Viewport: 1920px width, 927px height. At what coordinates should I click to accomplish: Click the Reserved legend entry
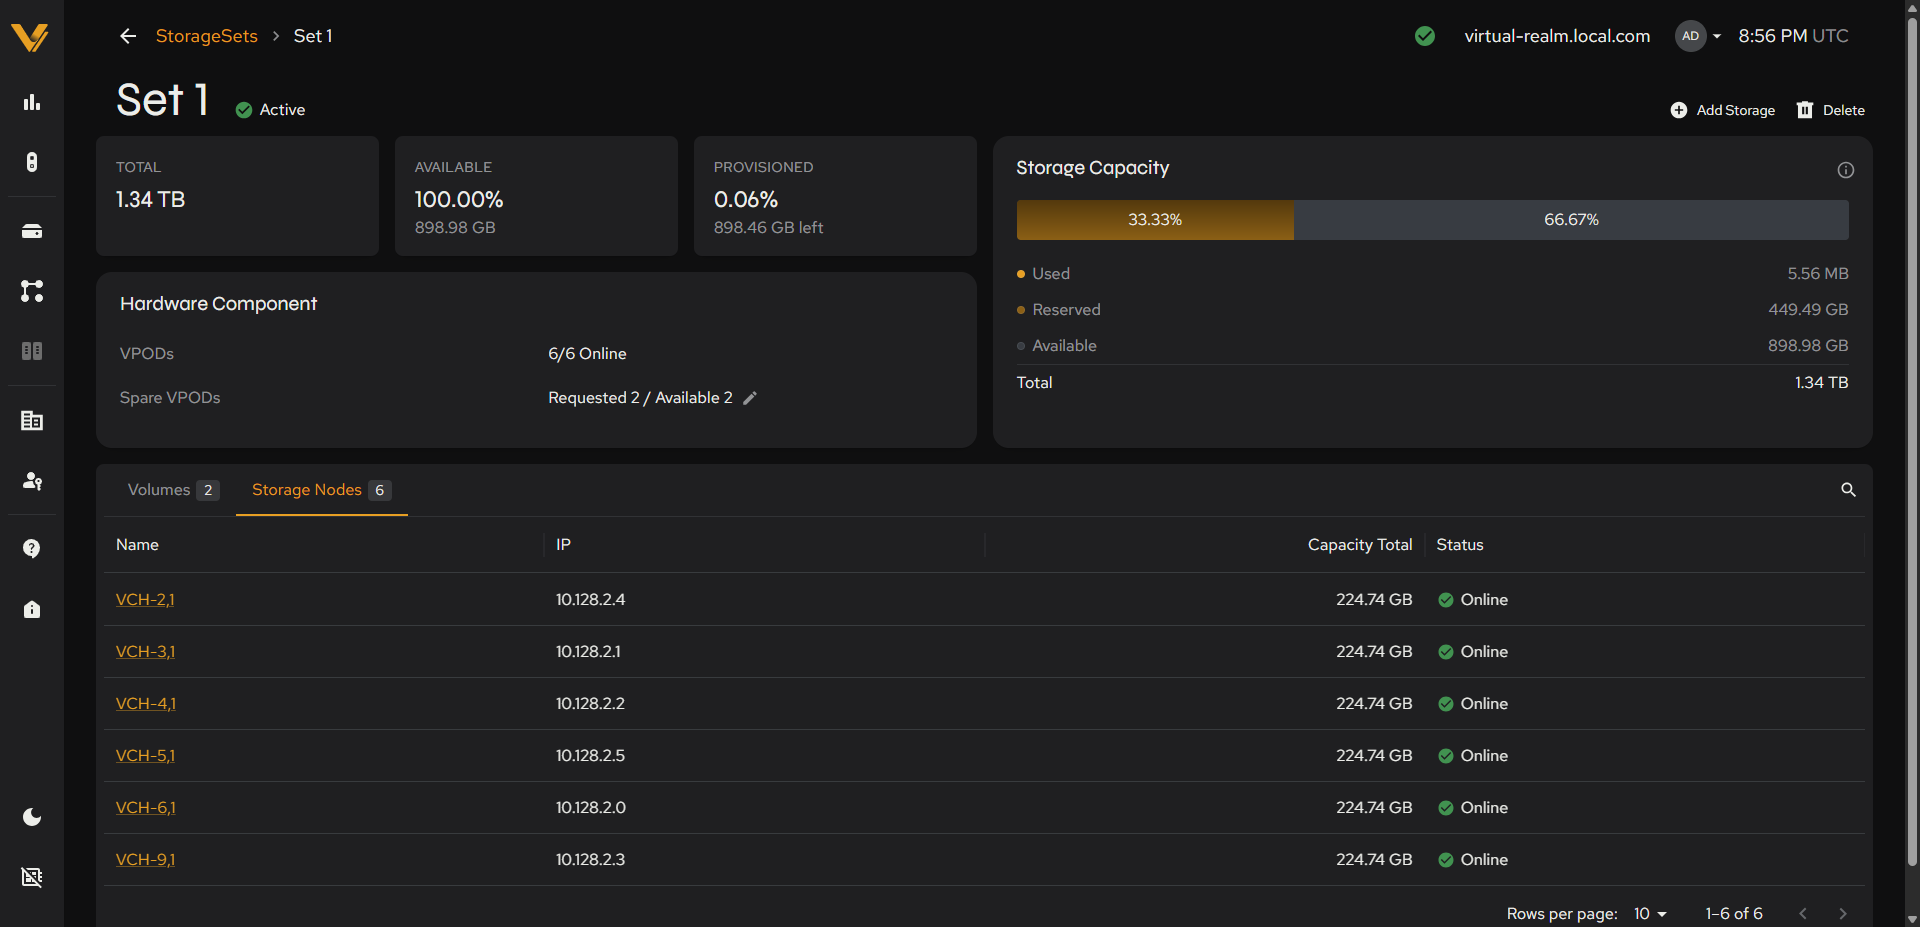(x=1059, y=310)
